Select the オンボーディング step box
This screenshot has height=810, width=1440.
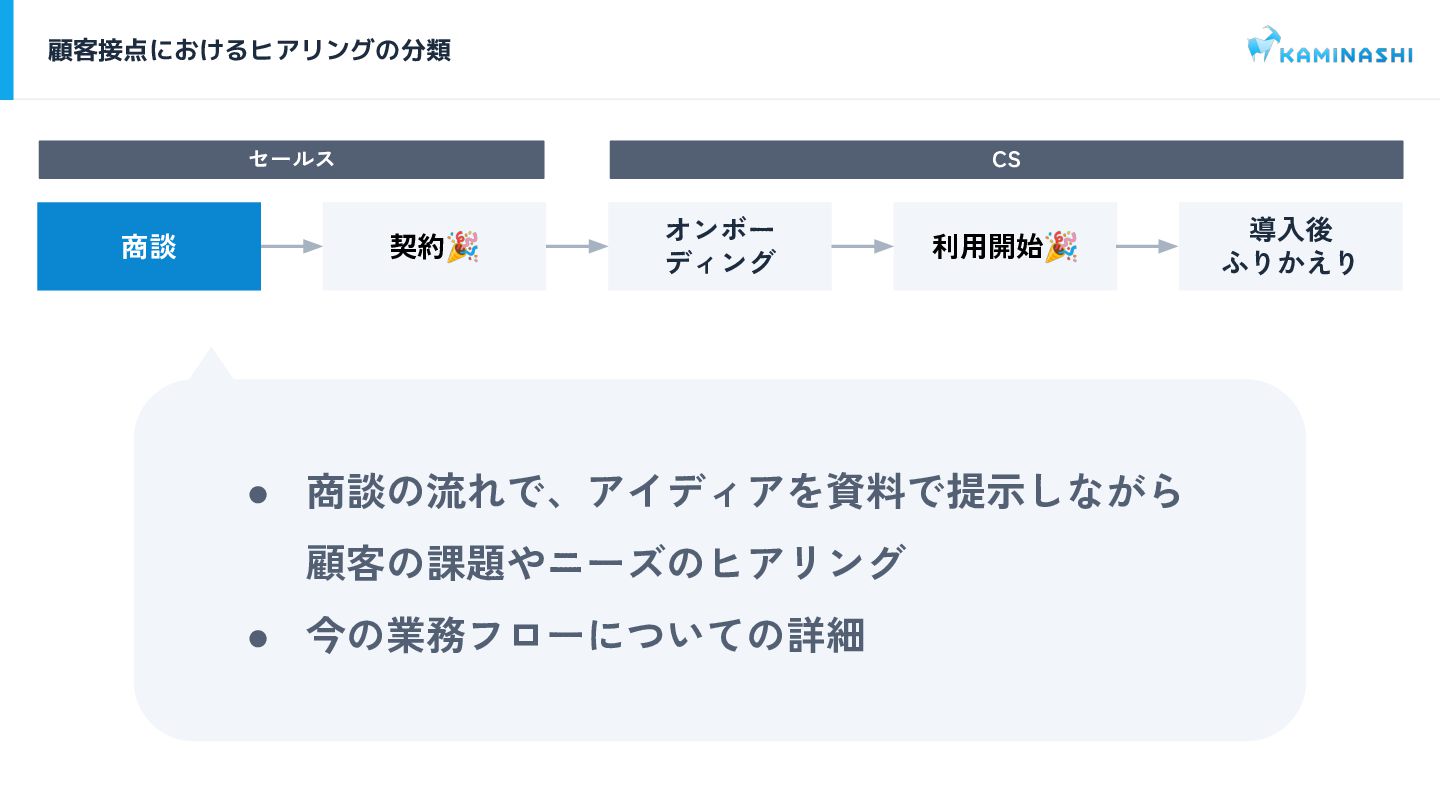coord(720,247)
